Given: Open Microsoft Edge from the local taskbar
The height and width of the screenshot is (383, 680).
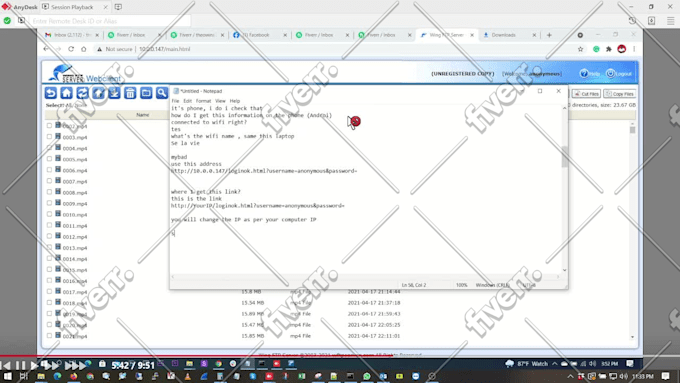Looking at the screenshot, I should click(57, 376).
